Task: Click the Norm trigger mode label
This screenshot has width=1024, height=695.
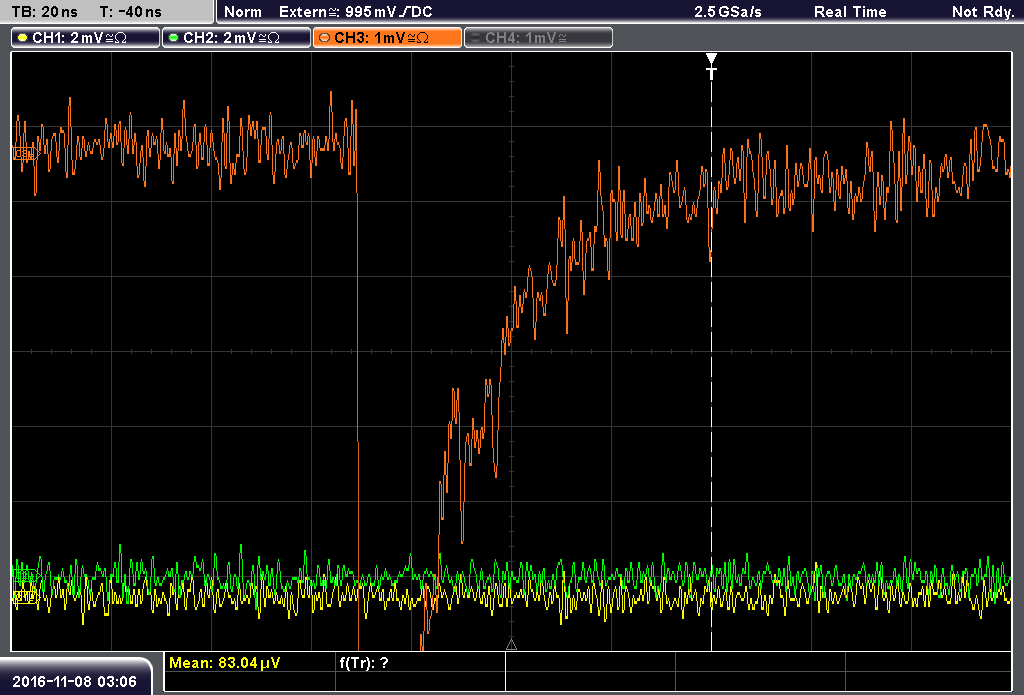Action: coord(242,12)
